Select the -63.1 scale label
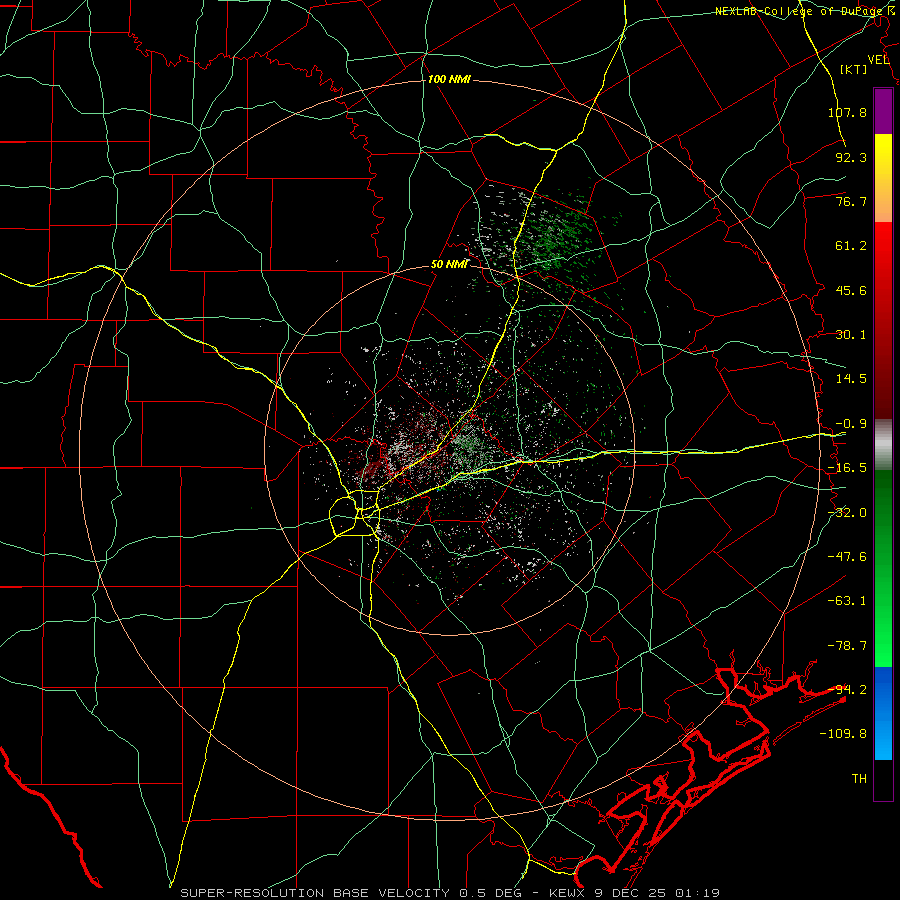Screen dimensions: 900x900 point(847,601)
